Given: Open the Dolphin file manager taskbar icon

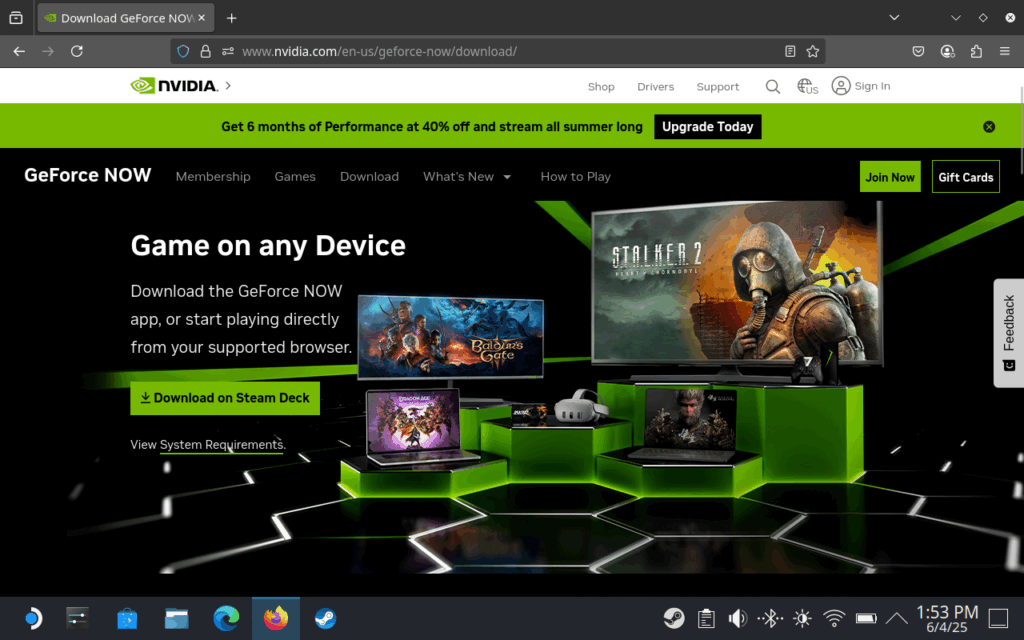Looking at the screenshot, I should coord(176,618).
